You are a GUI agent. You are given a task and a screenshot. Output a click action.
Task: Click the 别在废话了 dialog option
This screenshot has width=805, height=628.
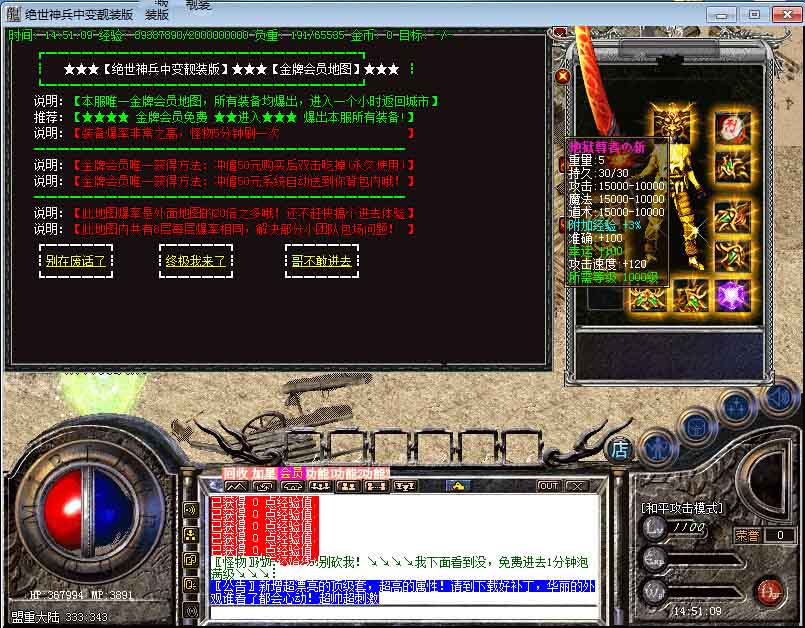76,261
